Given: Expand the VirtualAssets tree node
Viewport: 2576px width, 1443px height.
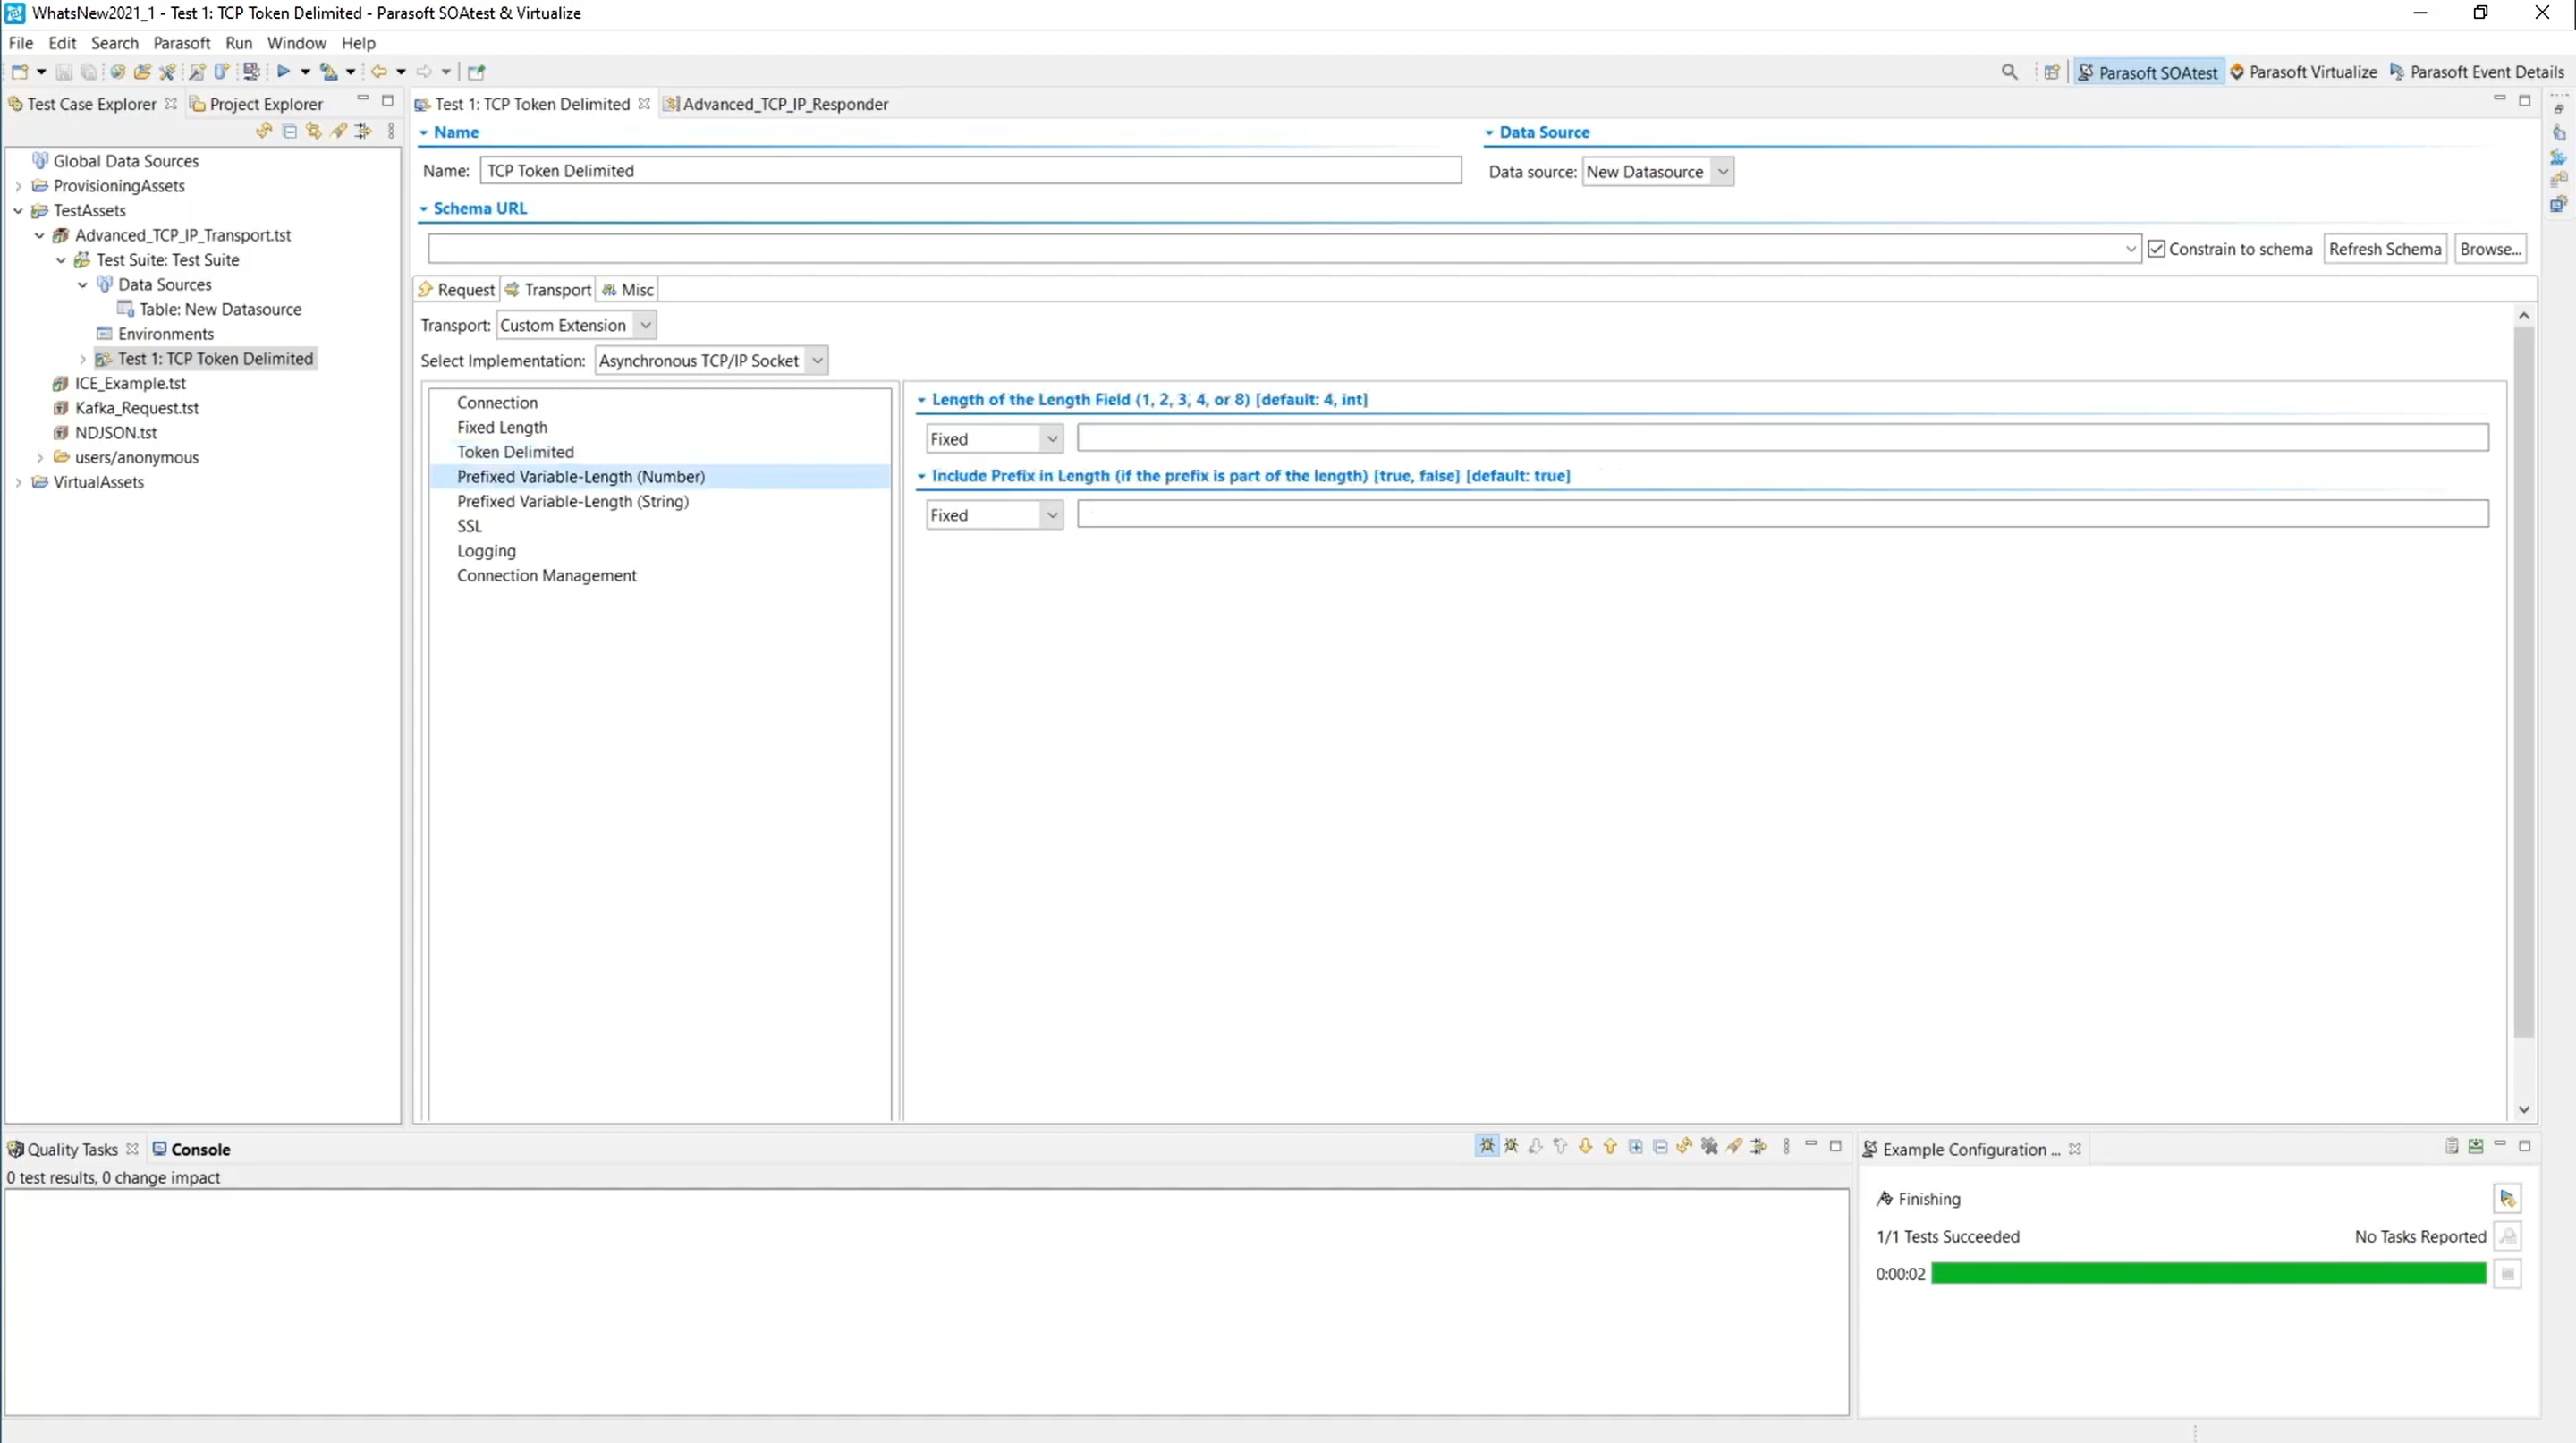Looking at the screenshot, I should pyautogui.click(x=18, y=482).
